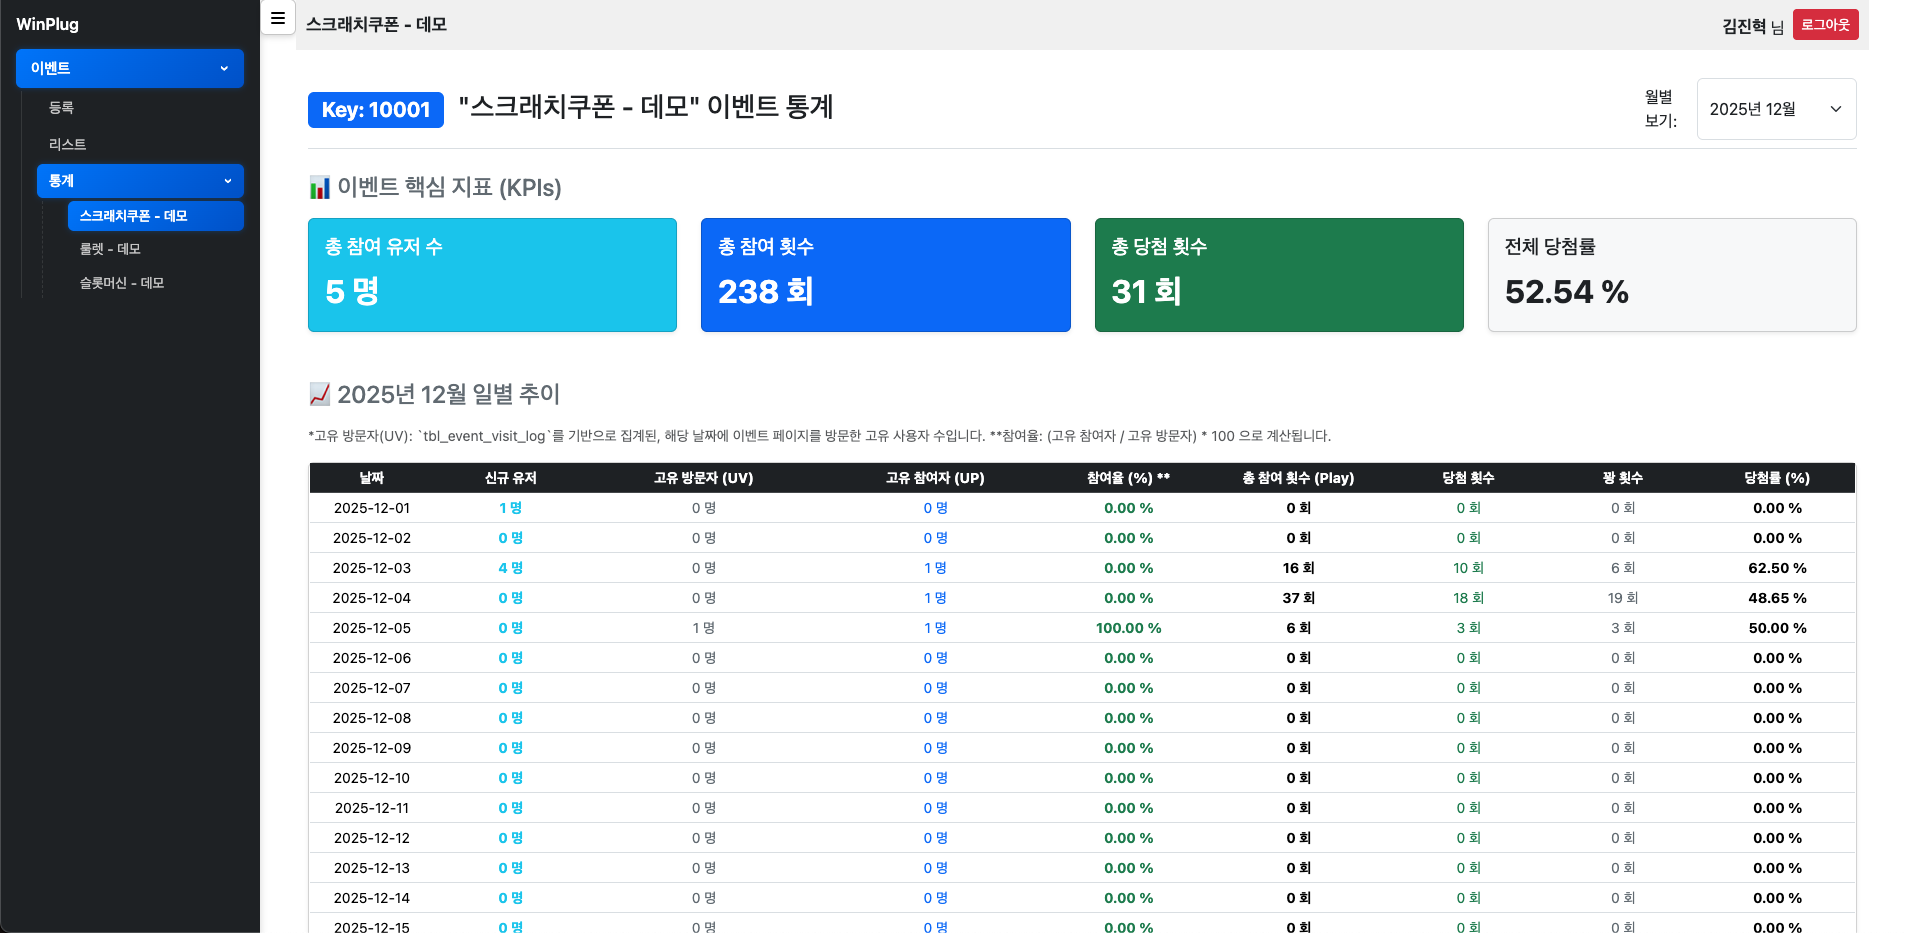The height and width of the screenshot is (933, 1905).
Task: Click the hamburger menu icon to collapse sidebar
Action: point(277,18)
